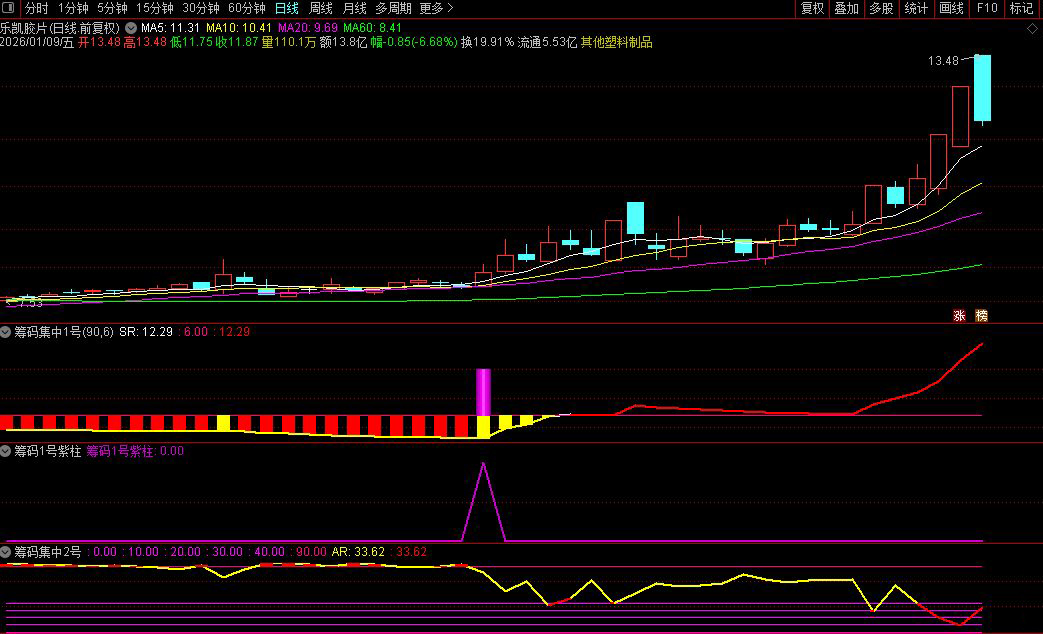Open the 标记 marker tool
This screenshot has width=1043, height=634.
tap(1021, 9)
